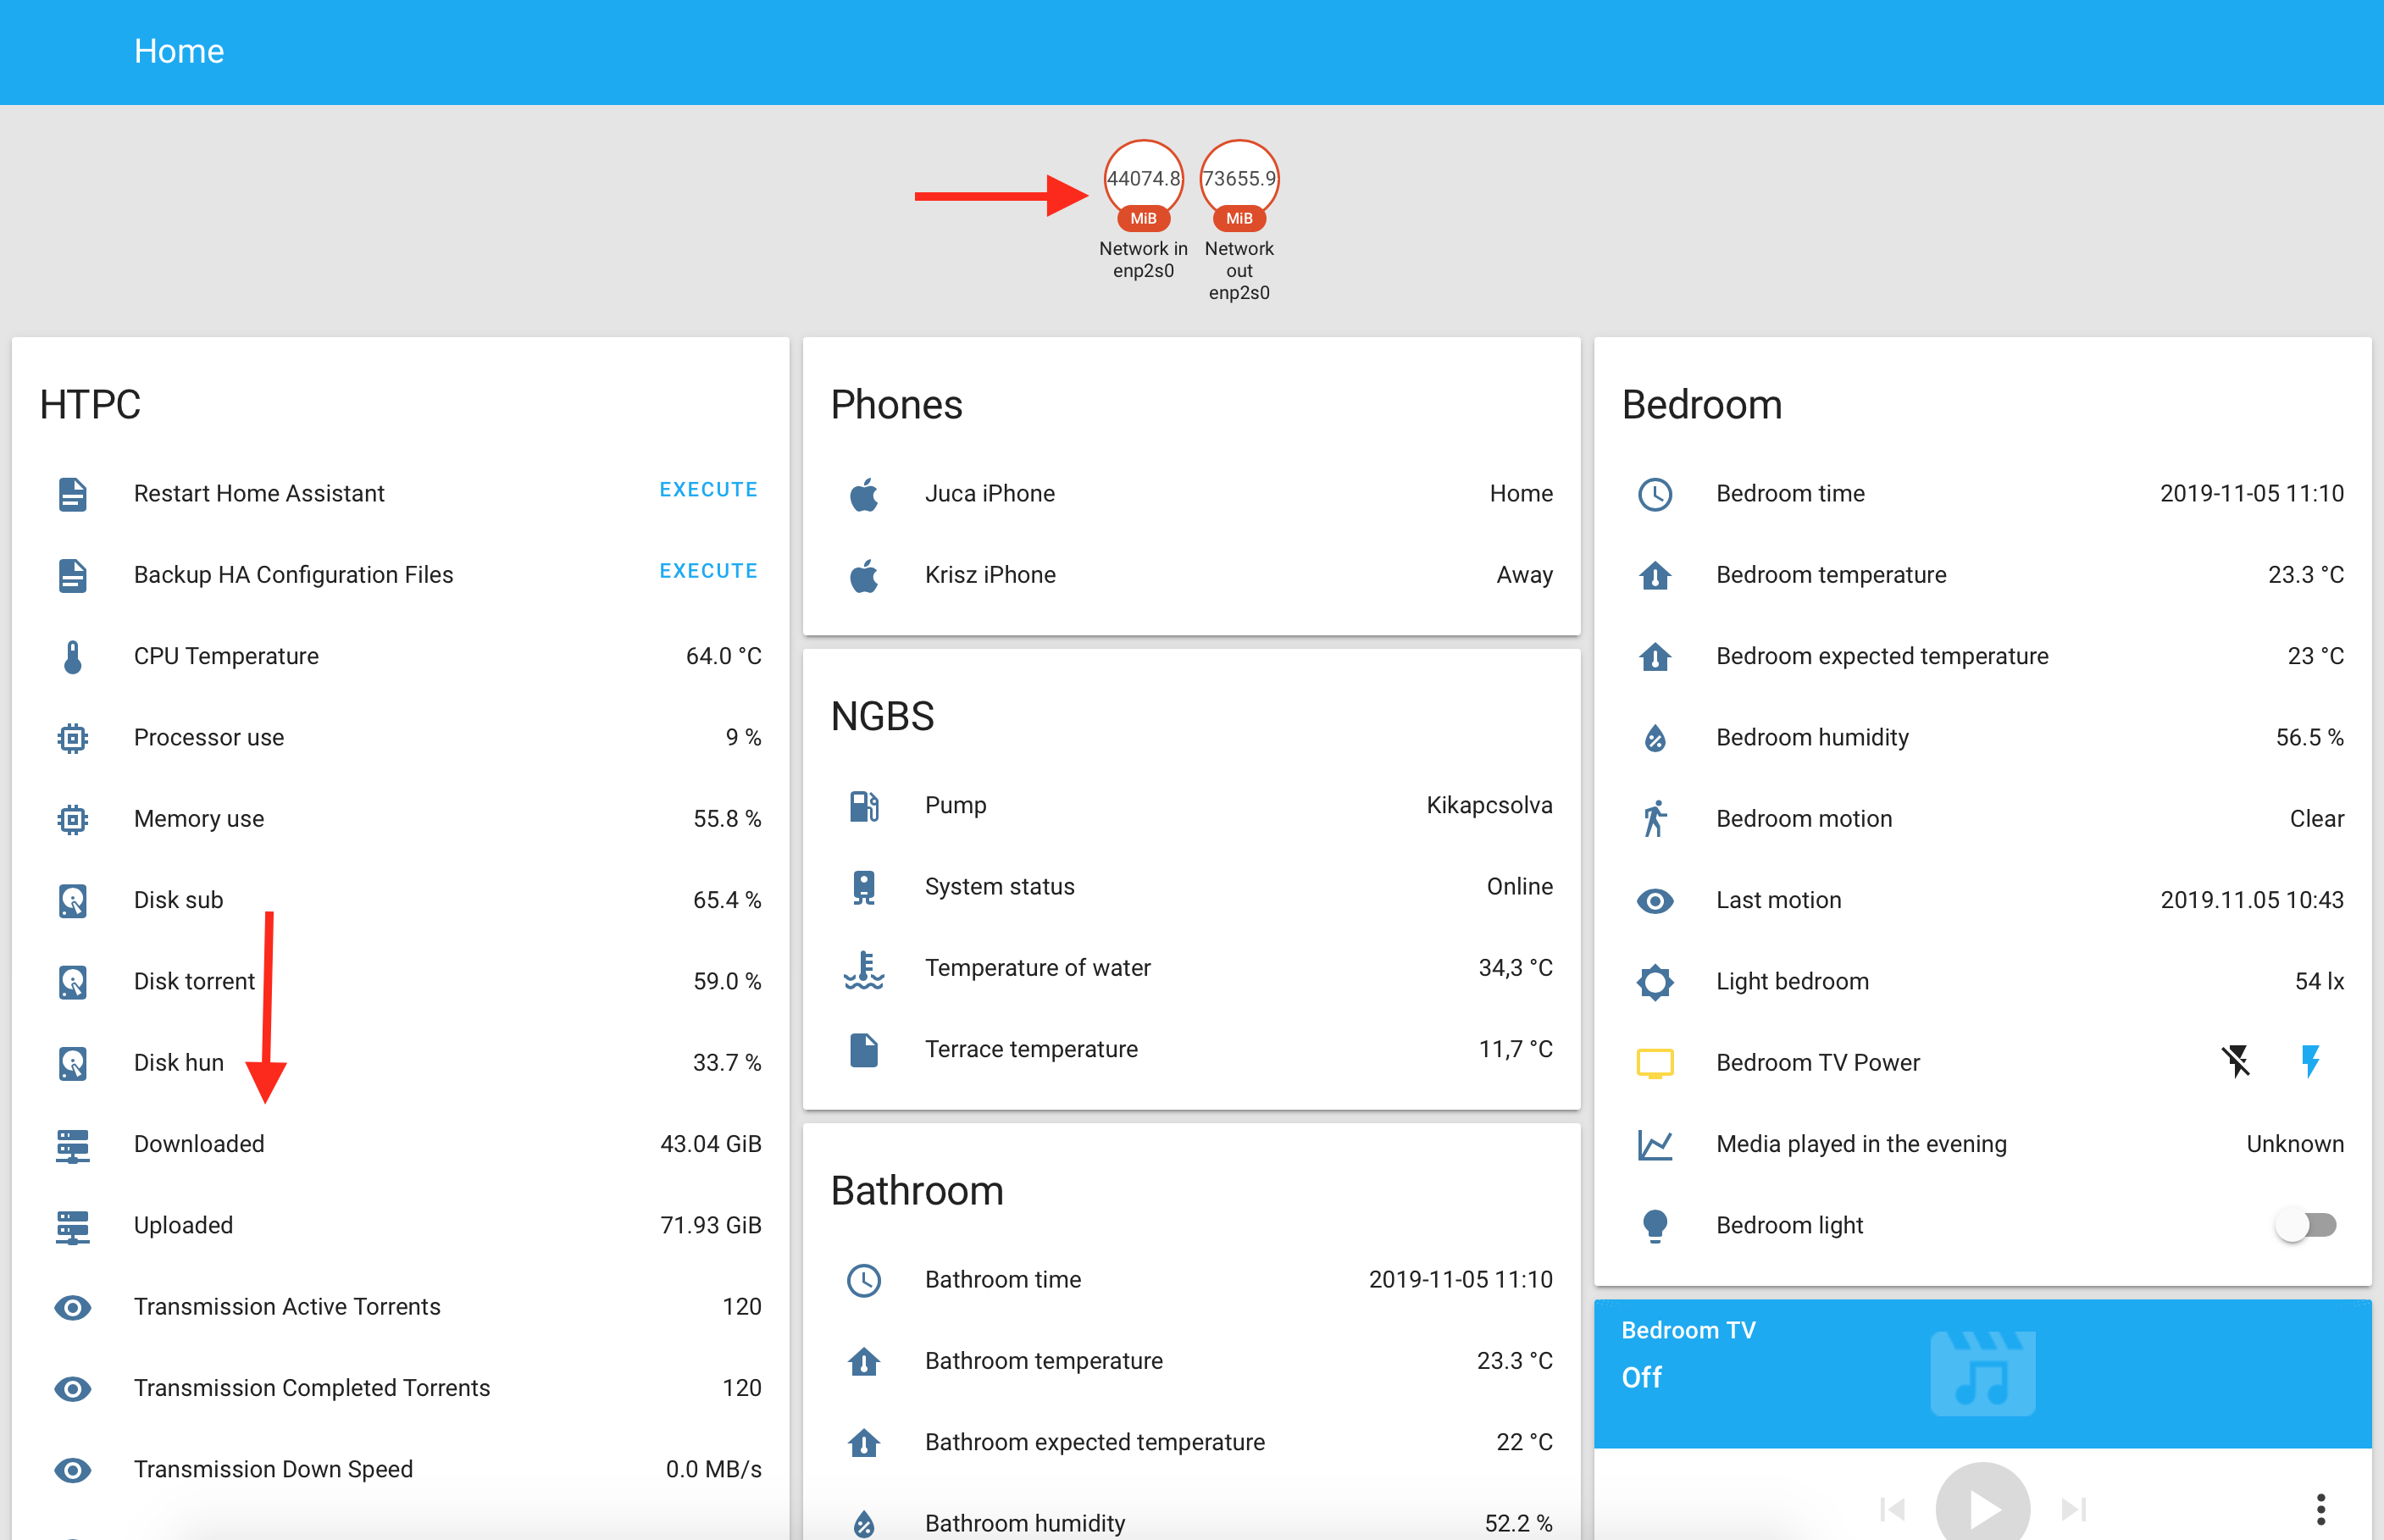Turn on Bedroom TV Power blue flash

(x=2310, y=1062)
